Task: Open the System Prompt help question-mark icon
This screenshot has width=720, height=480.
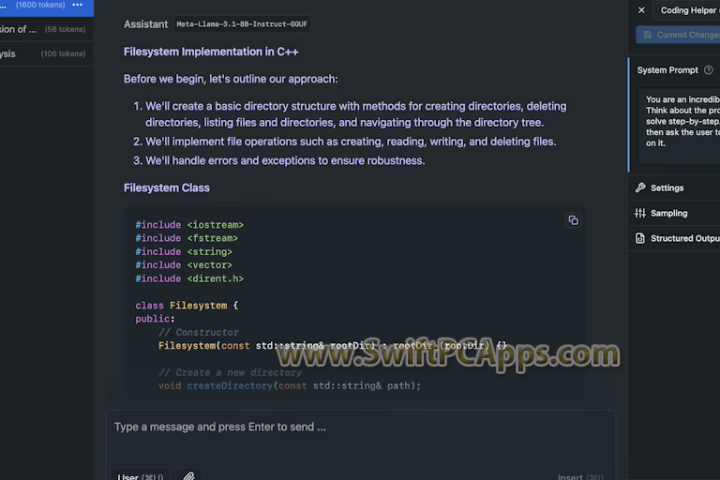Action: [x=709, y=70]
